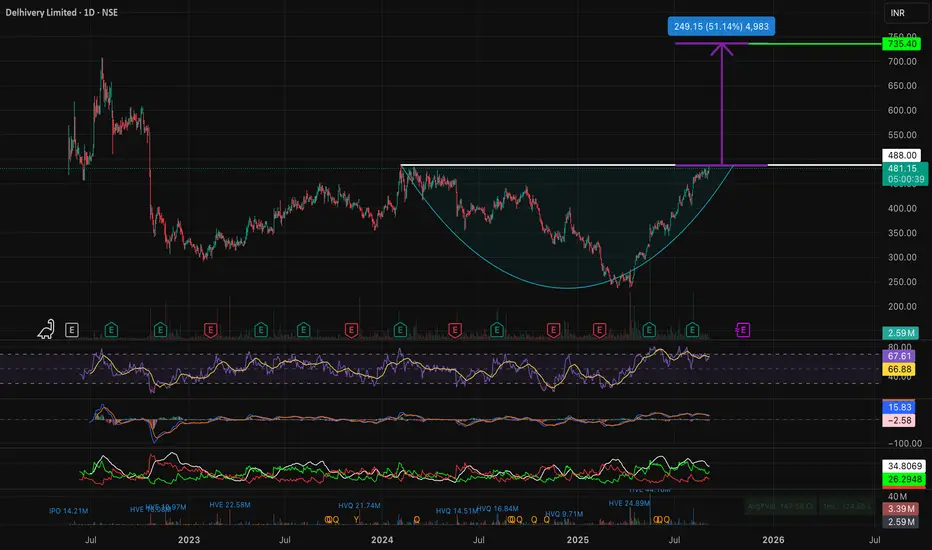This screenshot has width=932, height=550.
Task: Click the HVQ 9.71M volume annotation
Action: click(564, 514)
